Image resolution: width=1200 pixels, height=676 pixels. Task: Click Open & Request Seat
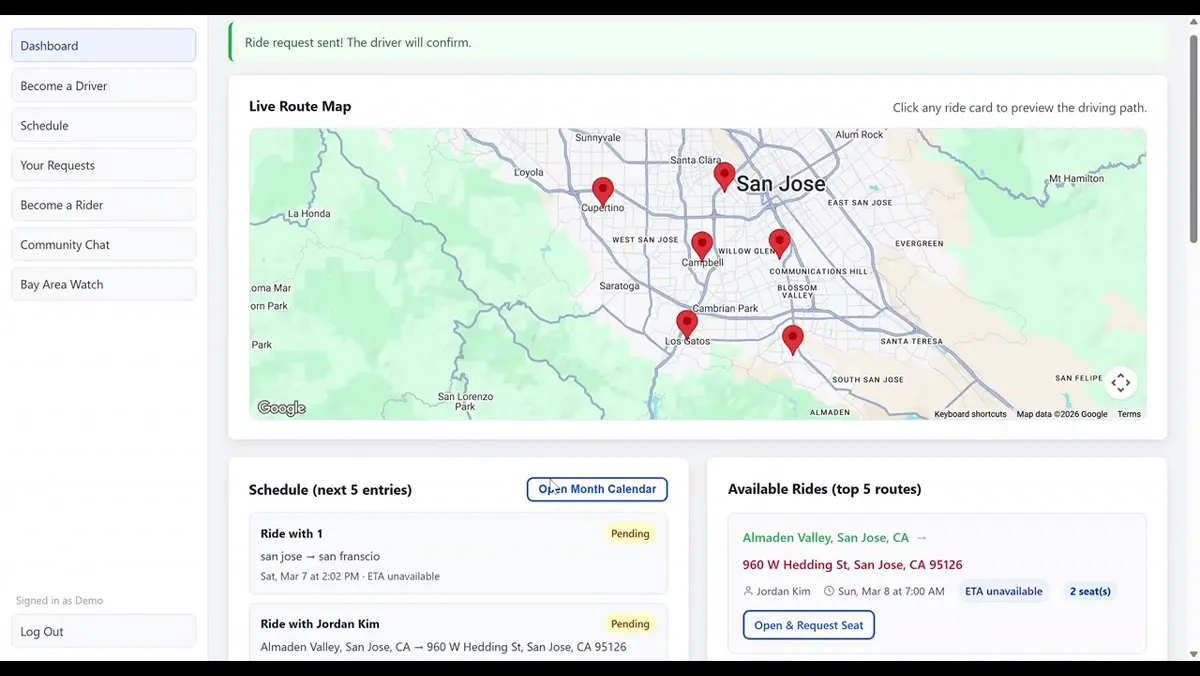(x=809, y=625)
